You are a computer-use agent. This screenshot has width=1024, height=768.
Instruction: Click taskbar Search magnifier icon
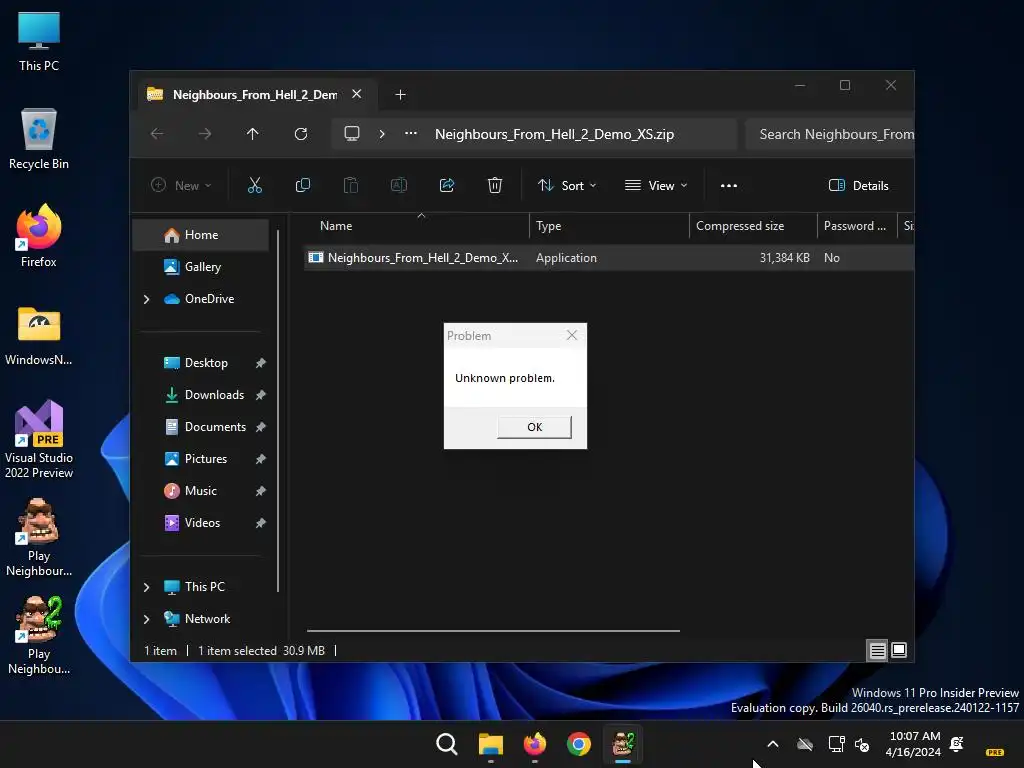[447, 744]
